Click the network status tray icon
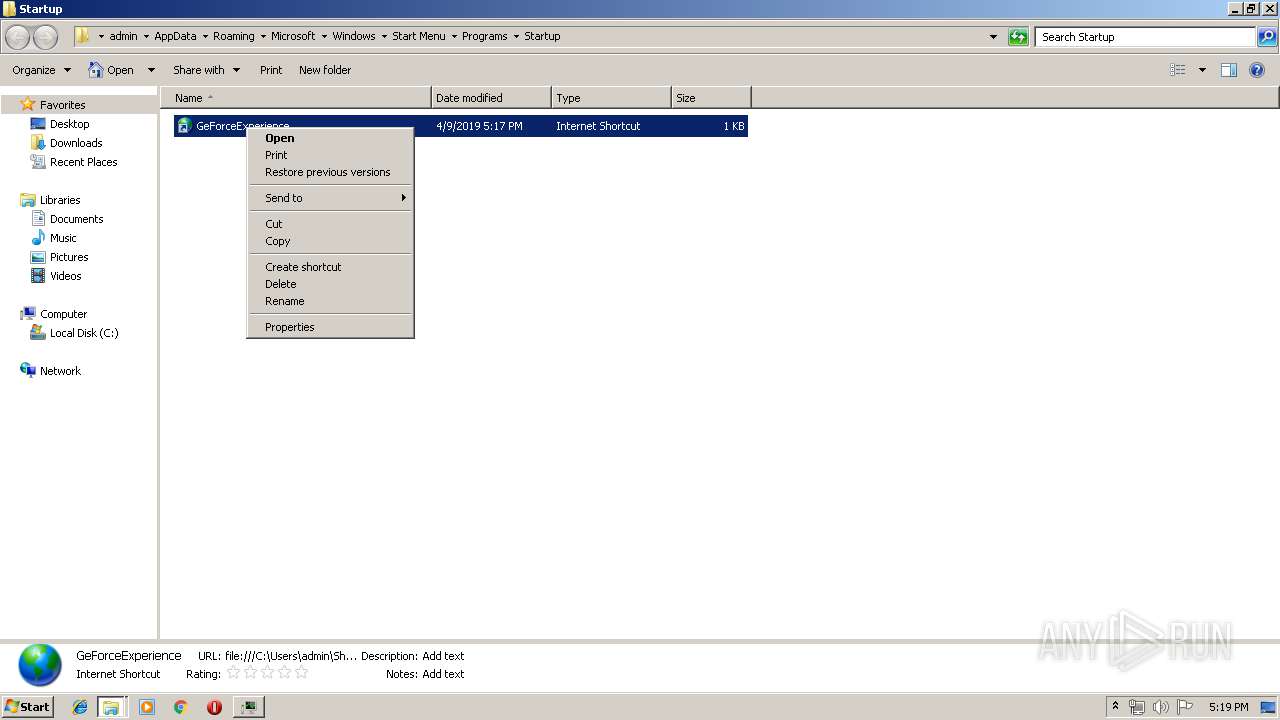Image resolution: width=1280 pixels, height=720 pixels. 1137,707
